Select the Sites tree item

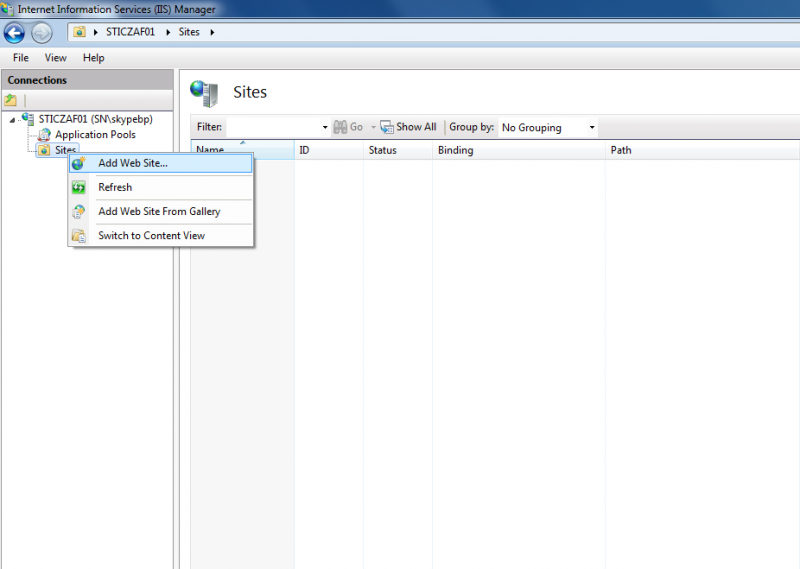pyautogui.click(x=65, y=150)
